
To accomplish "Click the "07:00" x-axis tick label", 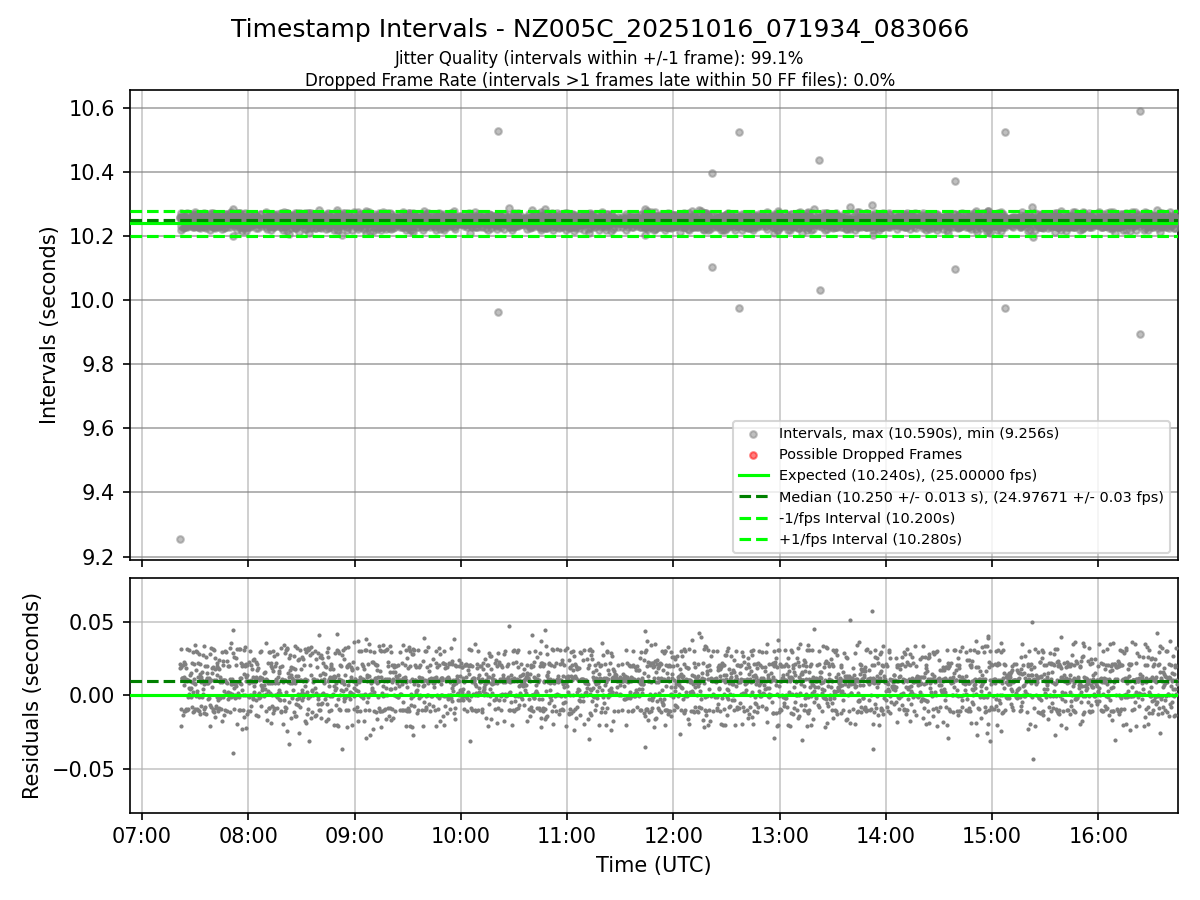I will (x=142, y=835).
